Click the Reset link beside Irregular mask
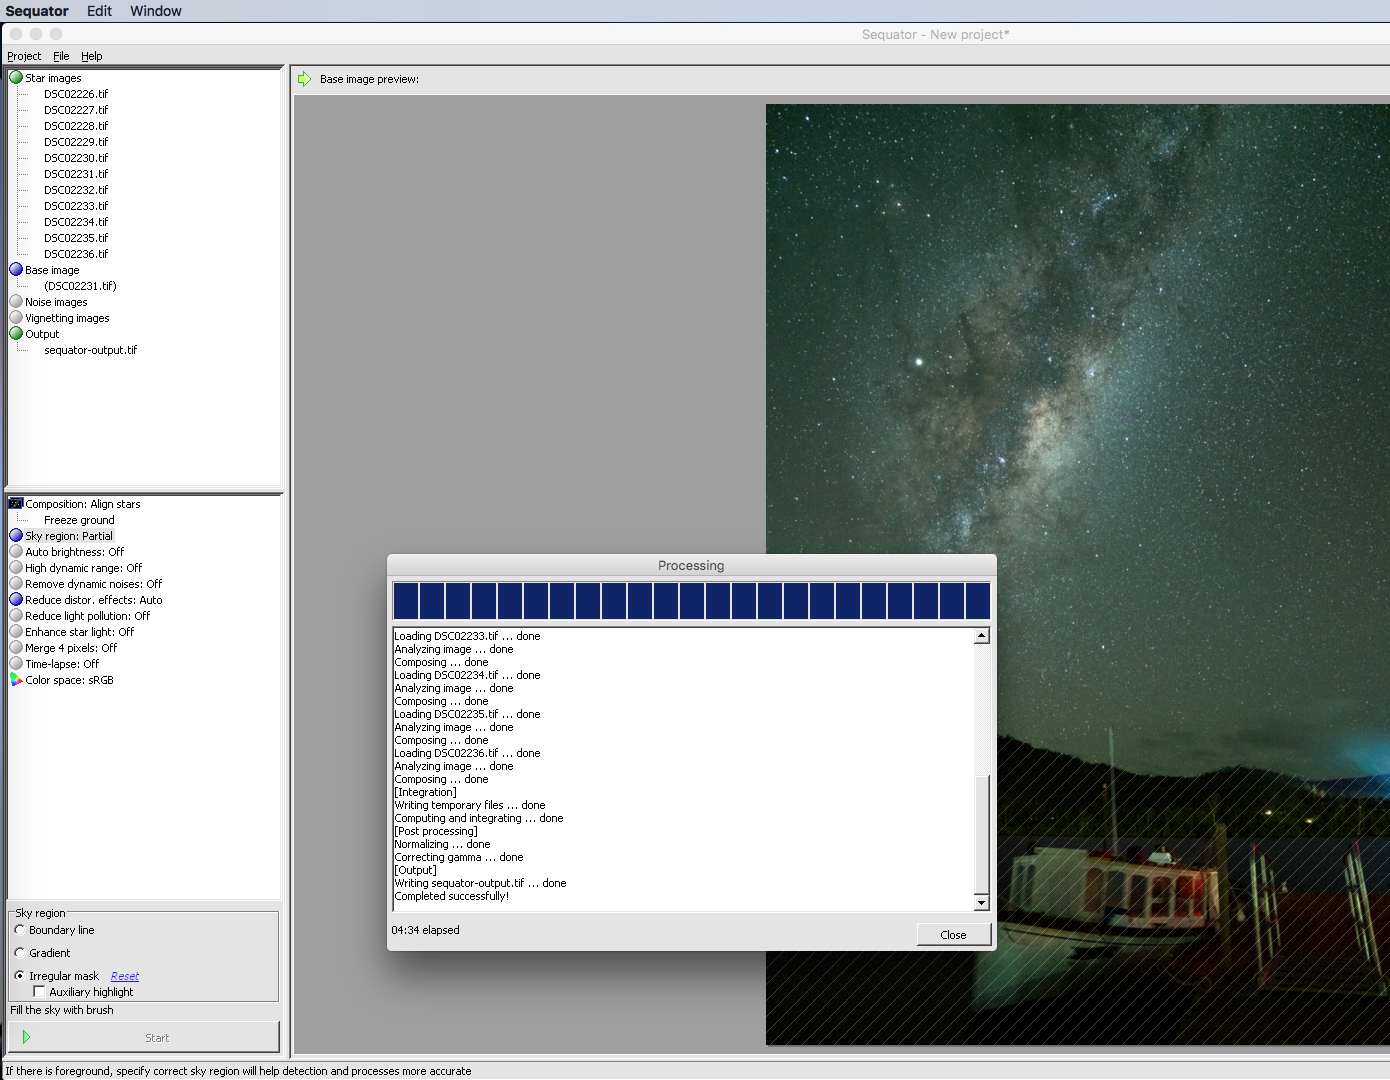The height and width of the screenshot is (1080, 1390). coord(124,975)
